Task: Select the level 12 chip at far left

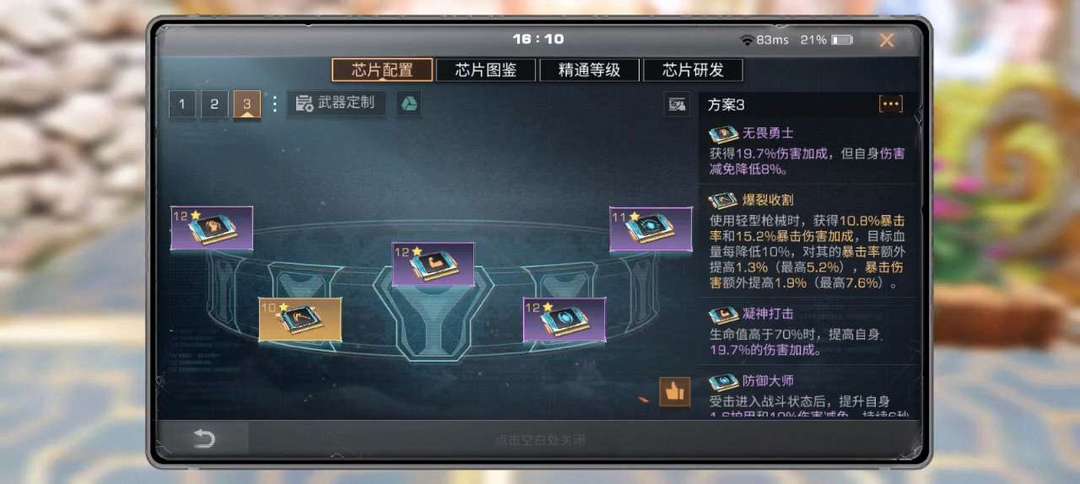Action: pos(211,228)
